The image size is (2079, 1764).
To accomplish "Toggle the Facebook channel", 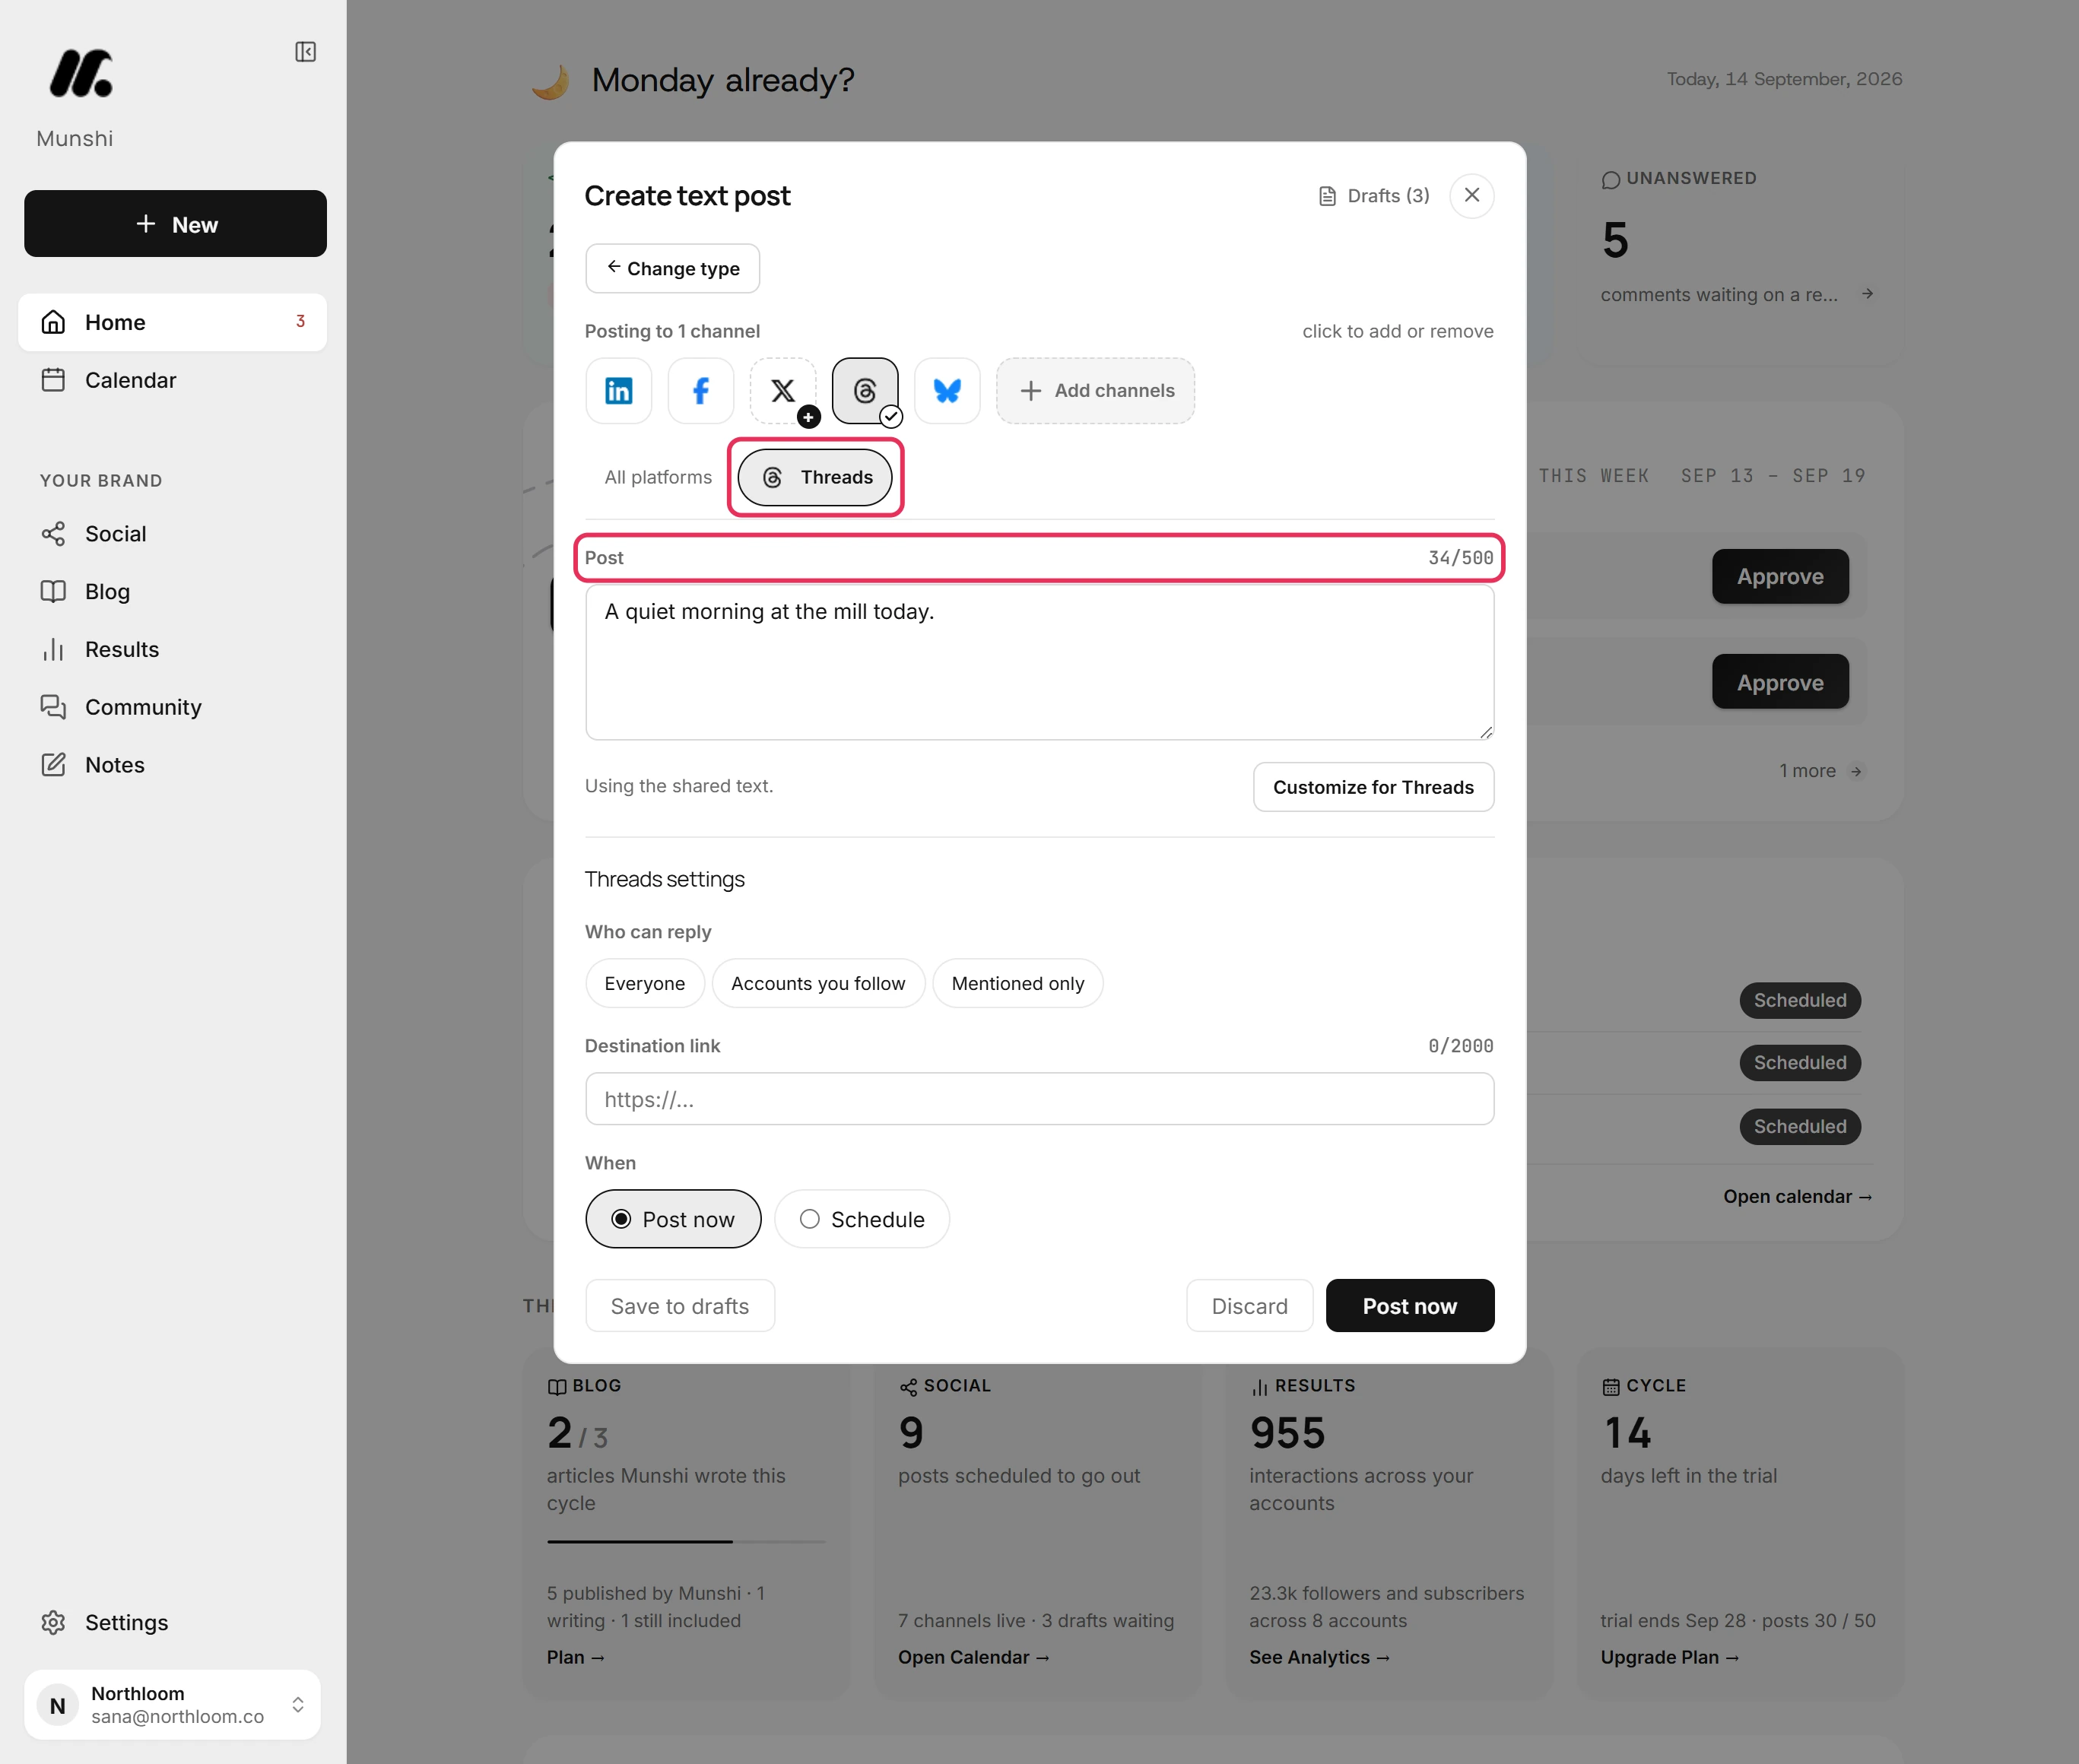I will point(700,391).
